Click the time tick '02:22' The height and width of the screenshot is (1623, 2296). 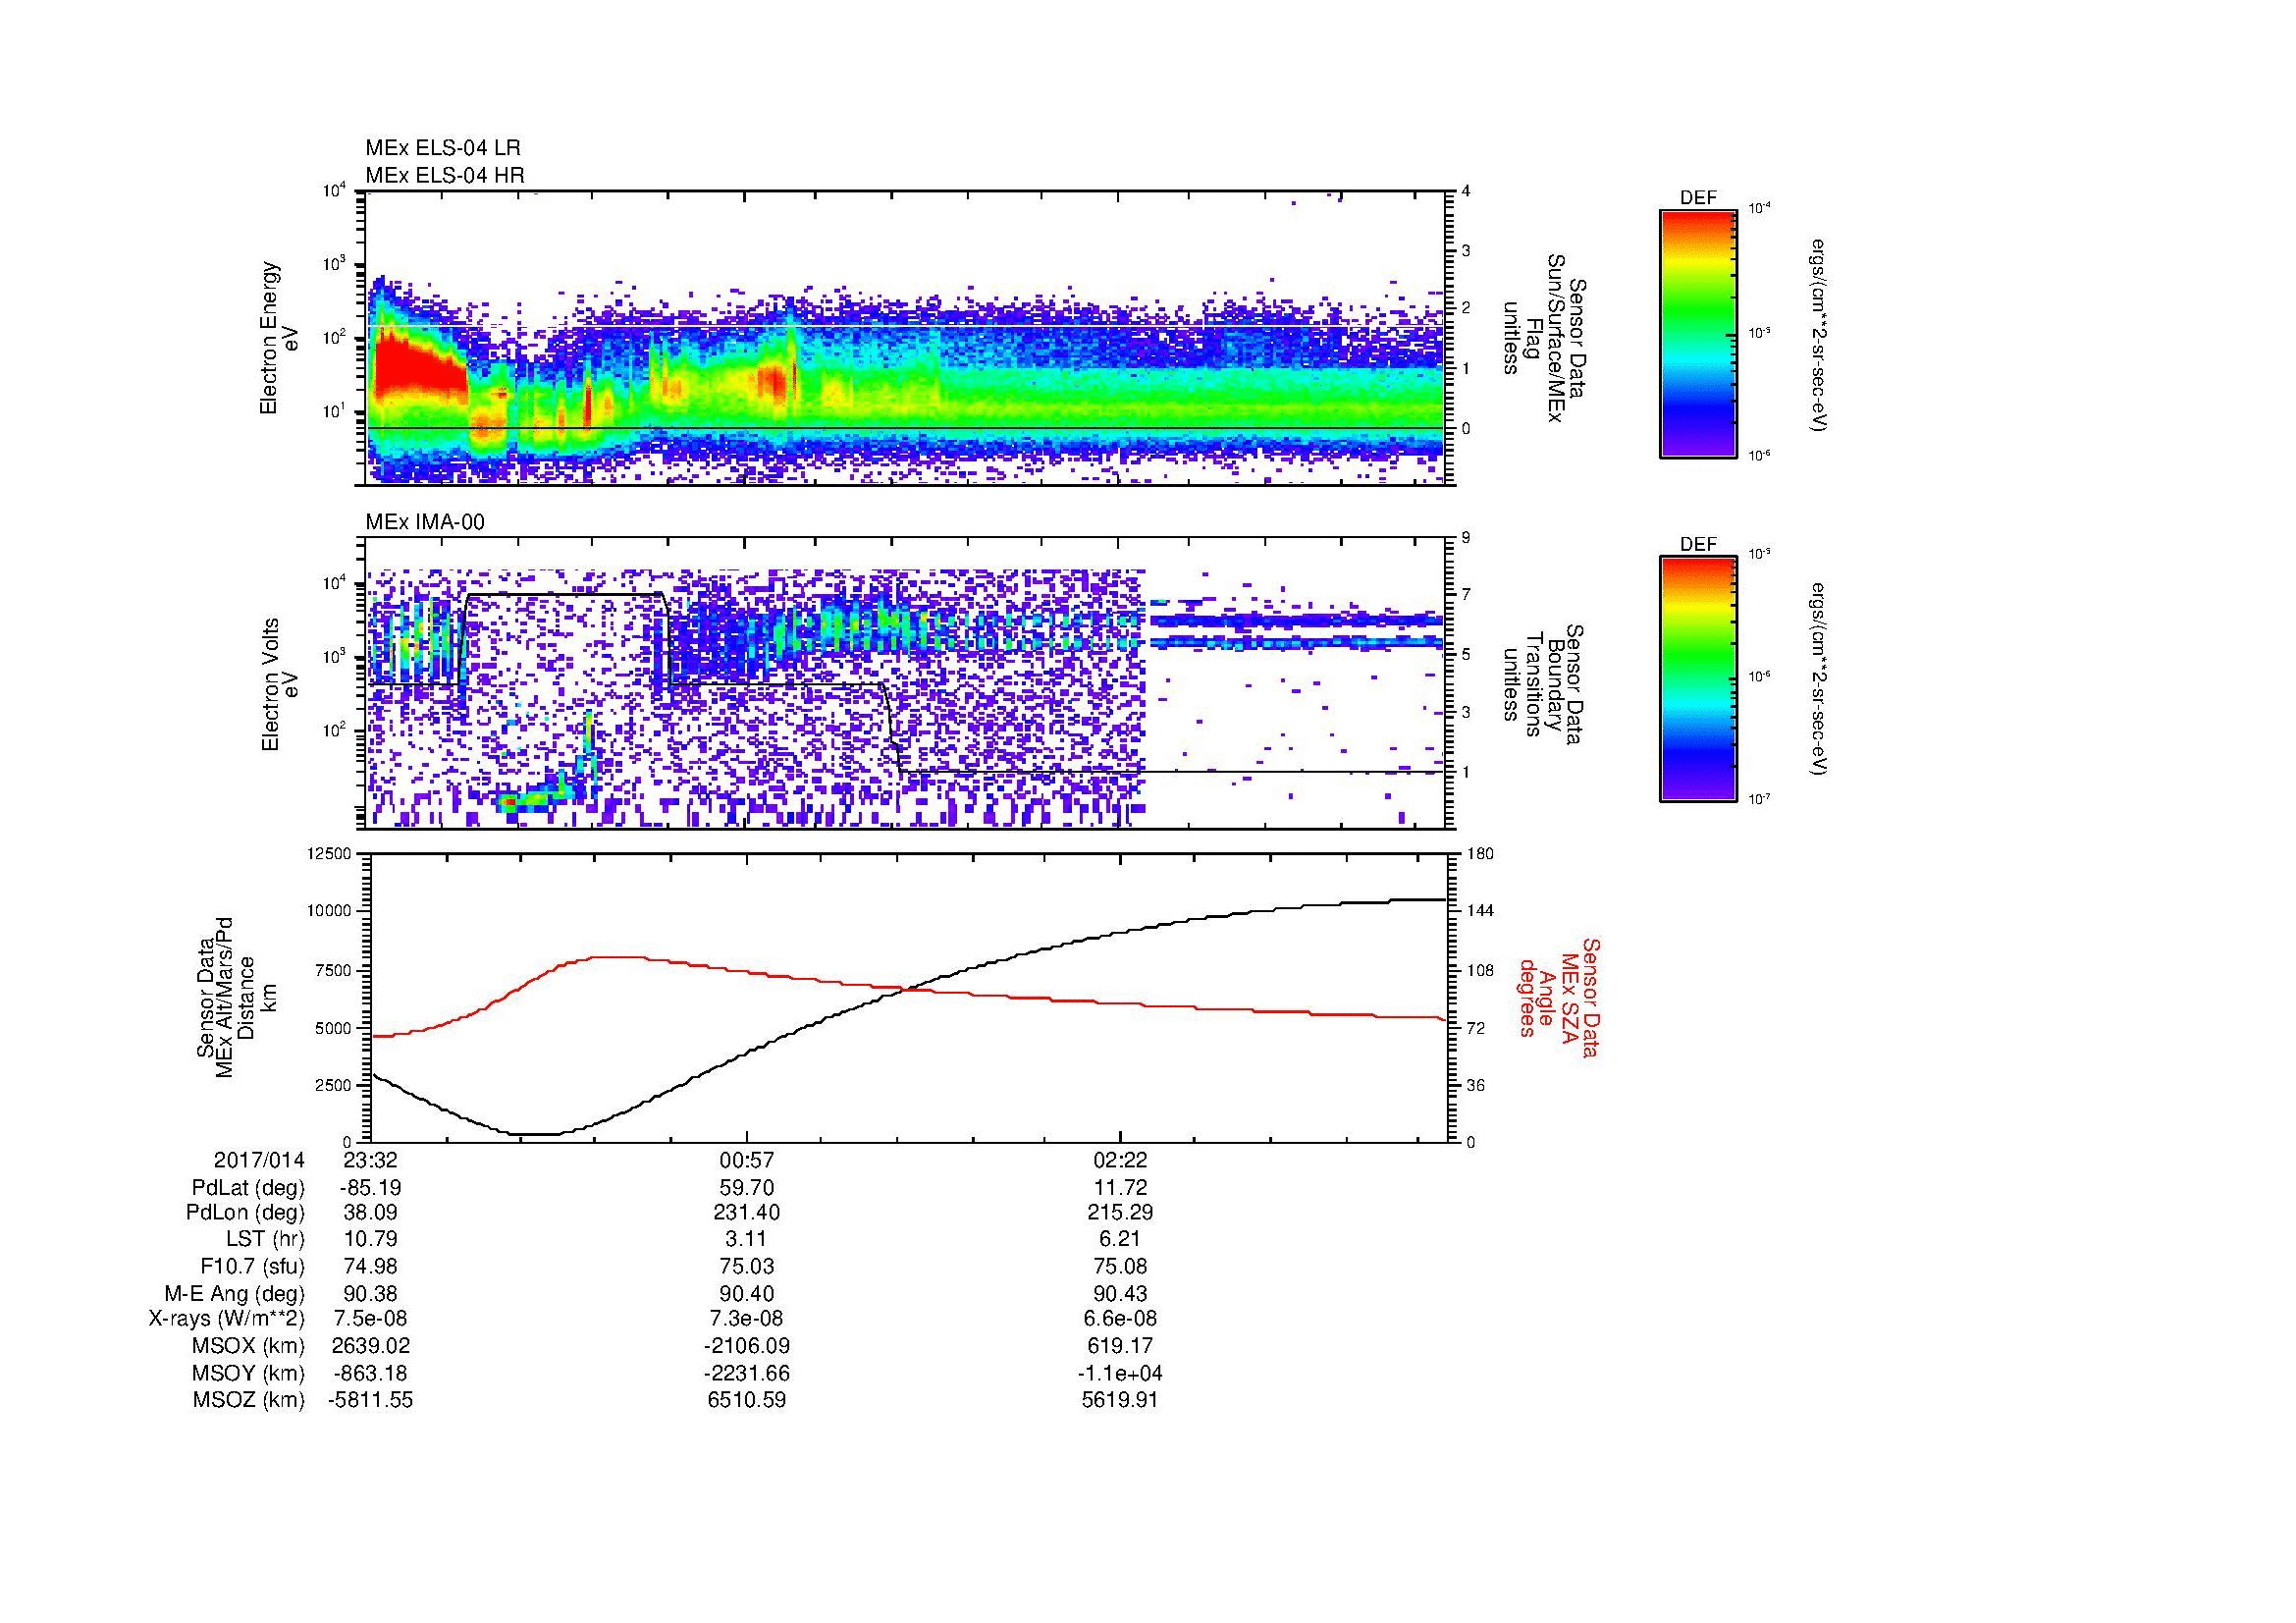coord(1120,1160)
